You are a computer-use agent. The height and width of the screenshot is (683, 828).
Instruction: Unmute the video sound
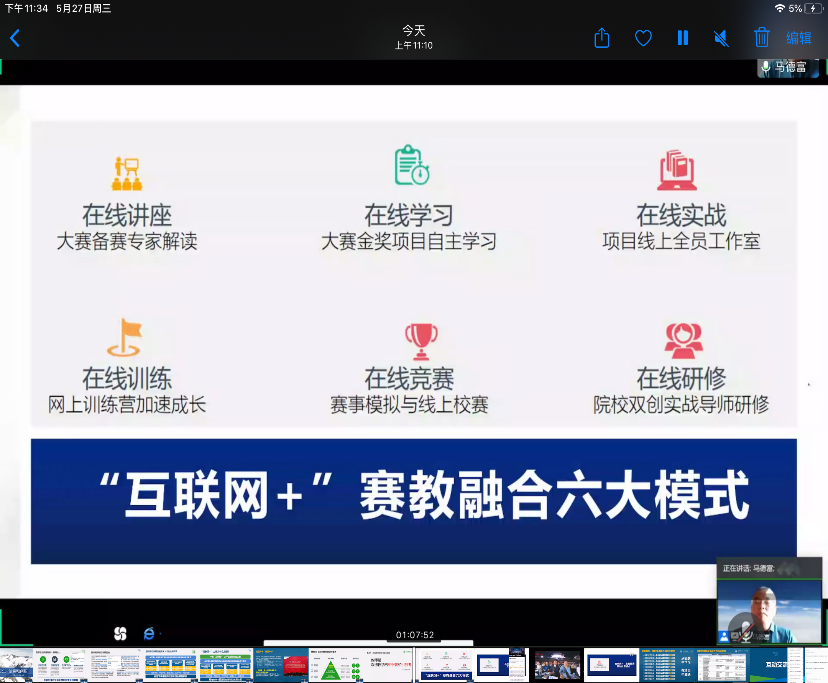[x=721, y=38]
